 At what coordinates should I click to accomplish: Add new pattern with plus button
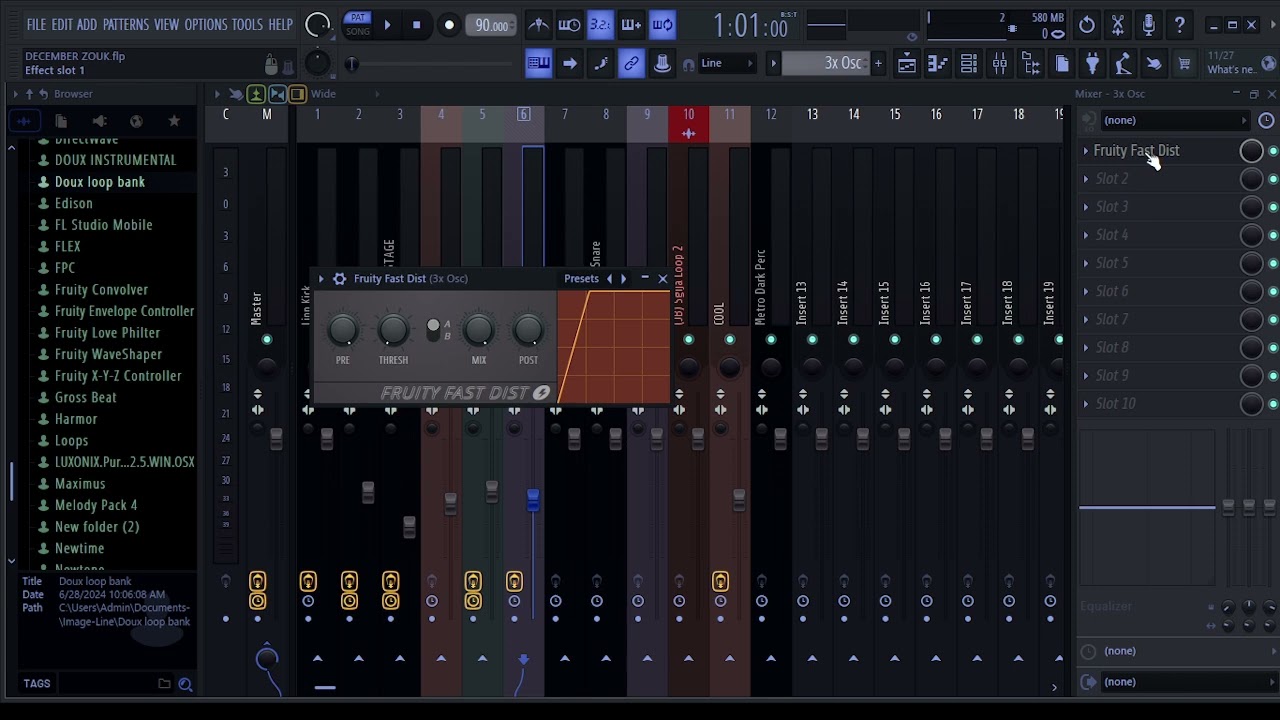point(878,64)
